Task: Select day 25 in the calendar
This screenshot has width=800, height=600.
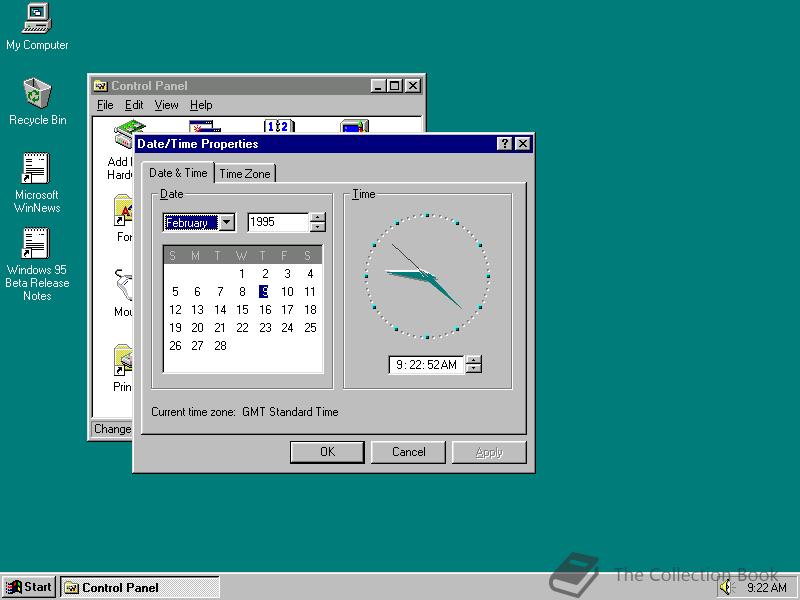Action: [x=310, y=328]
